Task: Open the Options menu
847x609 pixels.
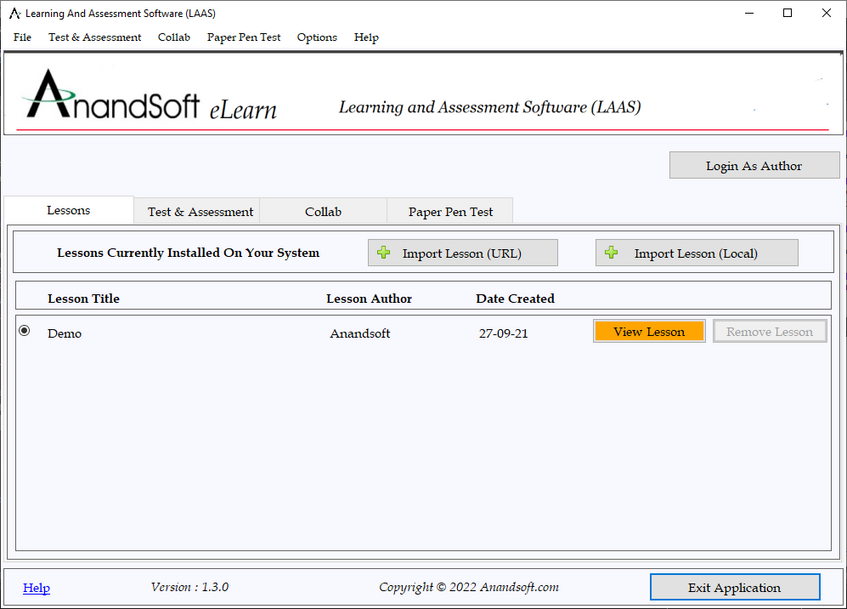Action: click(x=317, y=37)
